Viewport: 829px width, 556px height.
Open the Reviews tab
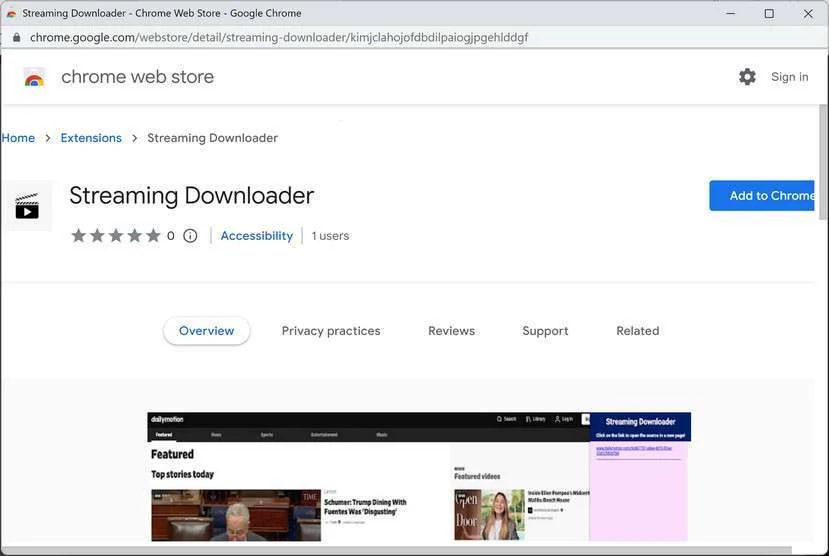tap(452, 331)
